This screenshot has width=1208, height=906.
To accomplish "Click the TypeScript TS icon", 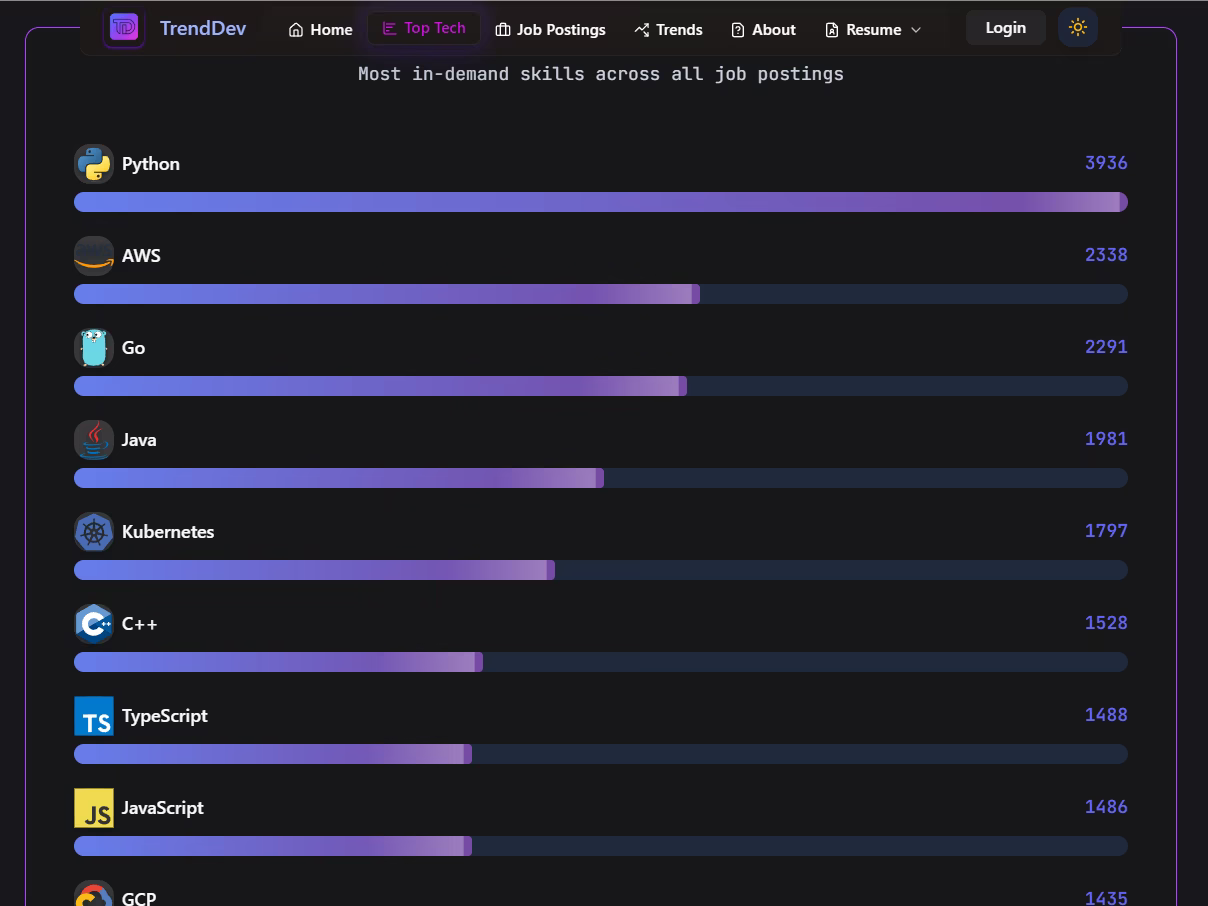I will pyautogui.click(x=94, y=716).
